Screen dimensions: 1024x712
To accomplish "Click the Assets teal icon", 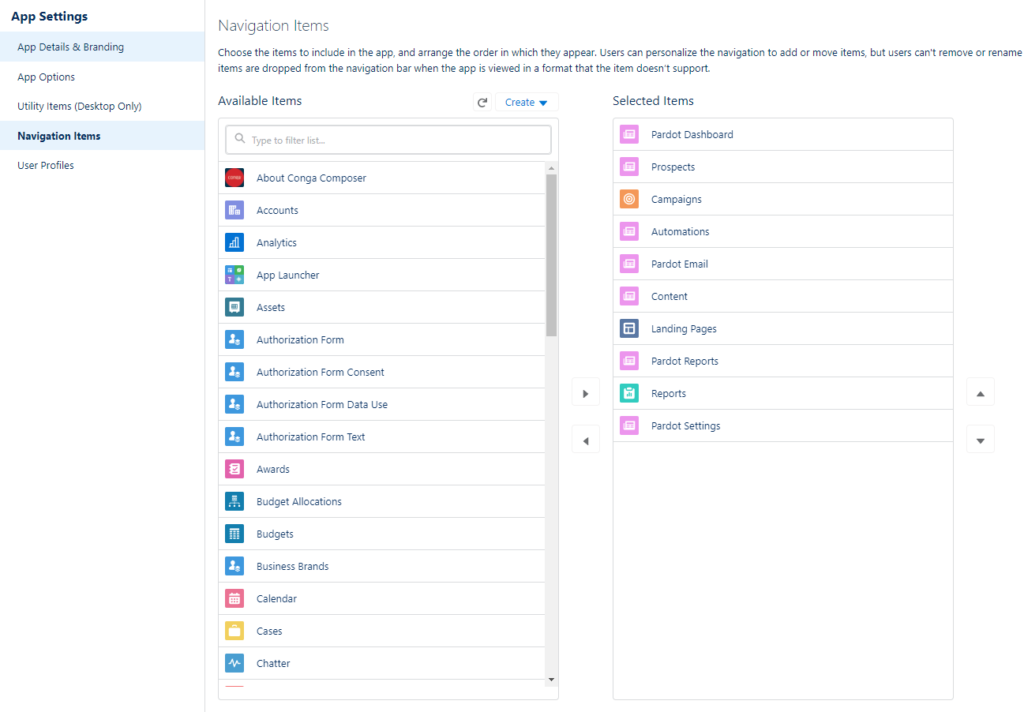I will (234, 307).
